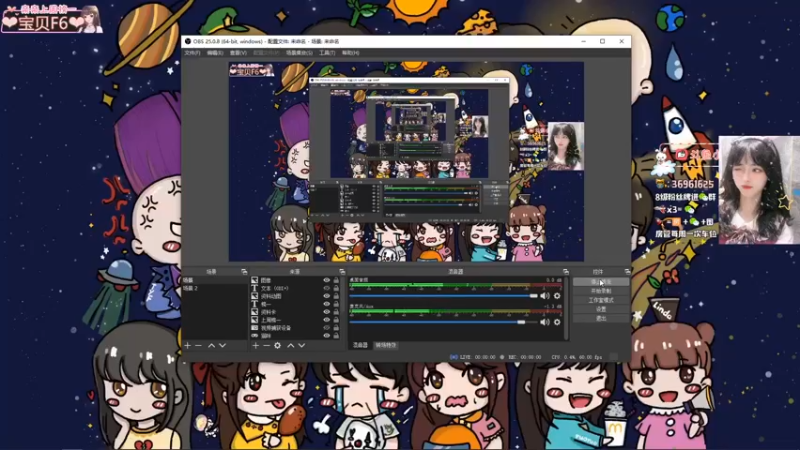This screenshot has height=450, width=800.
Task: Open the 文件(F) menu
Action: [192, 53]
